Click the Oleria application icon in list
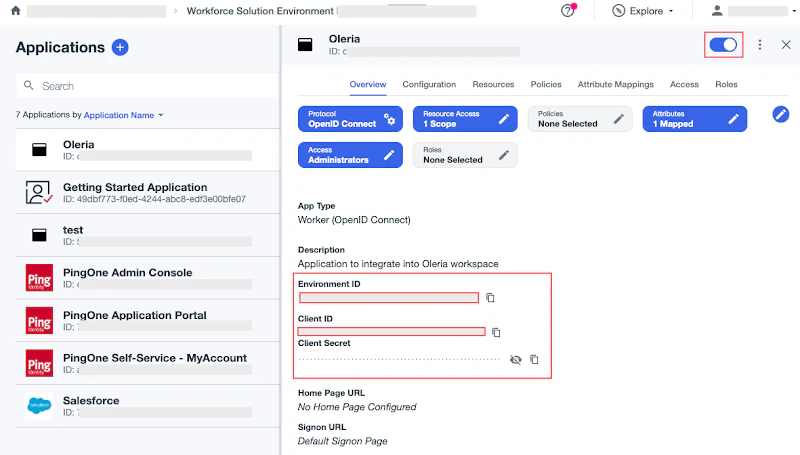800x455 pixels. click(39, 149)
